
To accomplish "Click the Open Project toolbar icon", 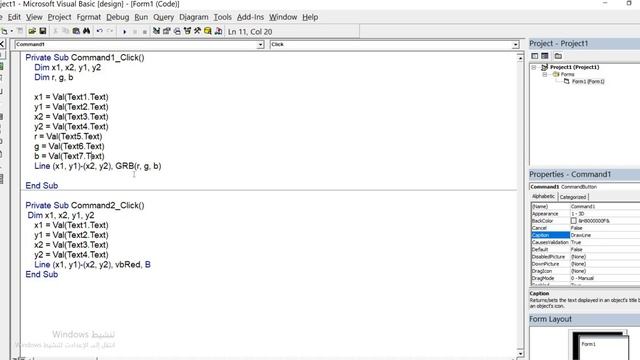I will click(x=32, y=31).
